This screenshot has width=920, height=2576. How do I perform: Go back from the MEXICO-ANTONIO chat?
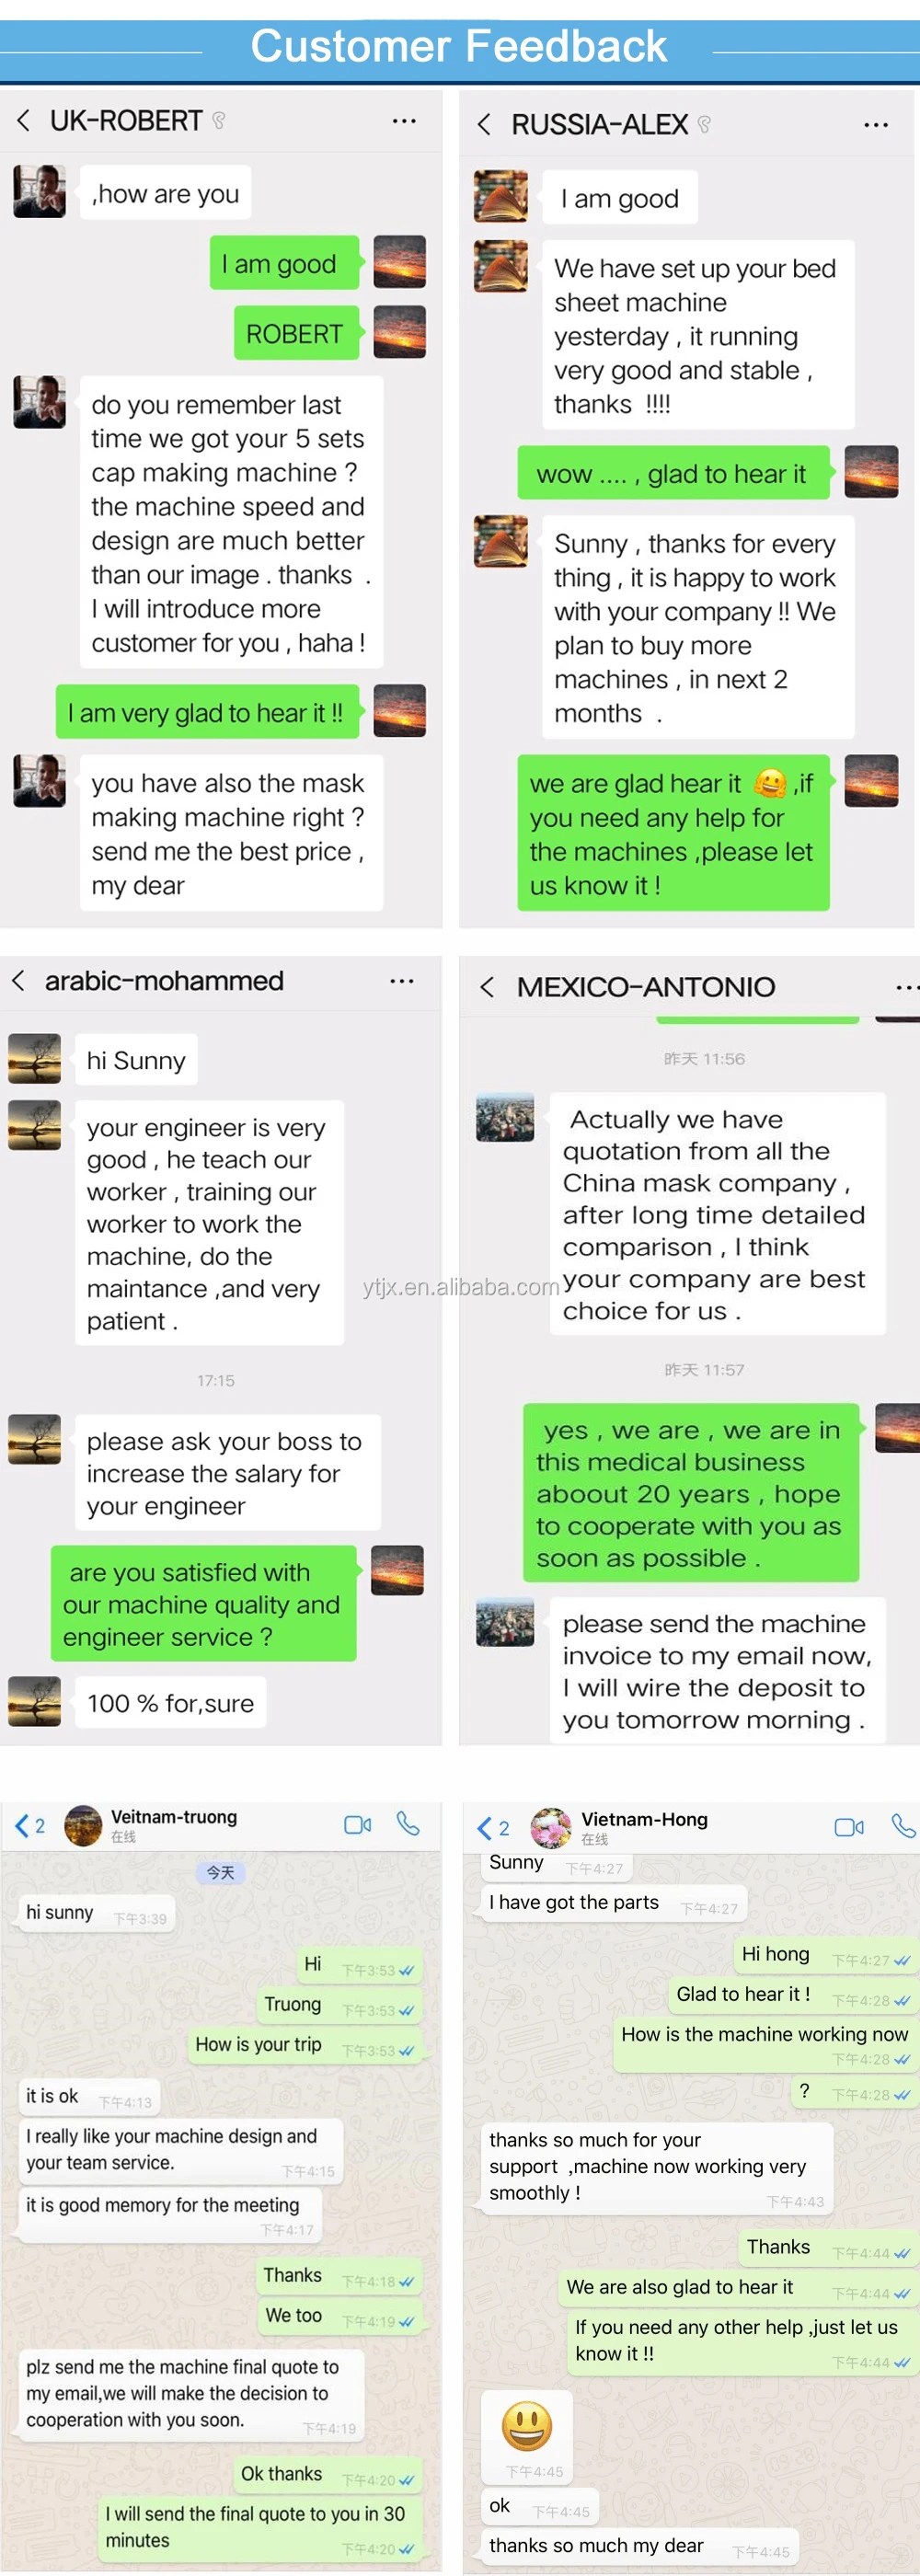click(x=487, y=988)
